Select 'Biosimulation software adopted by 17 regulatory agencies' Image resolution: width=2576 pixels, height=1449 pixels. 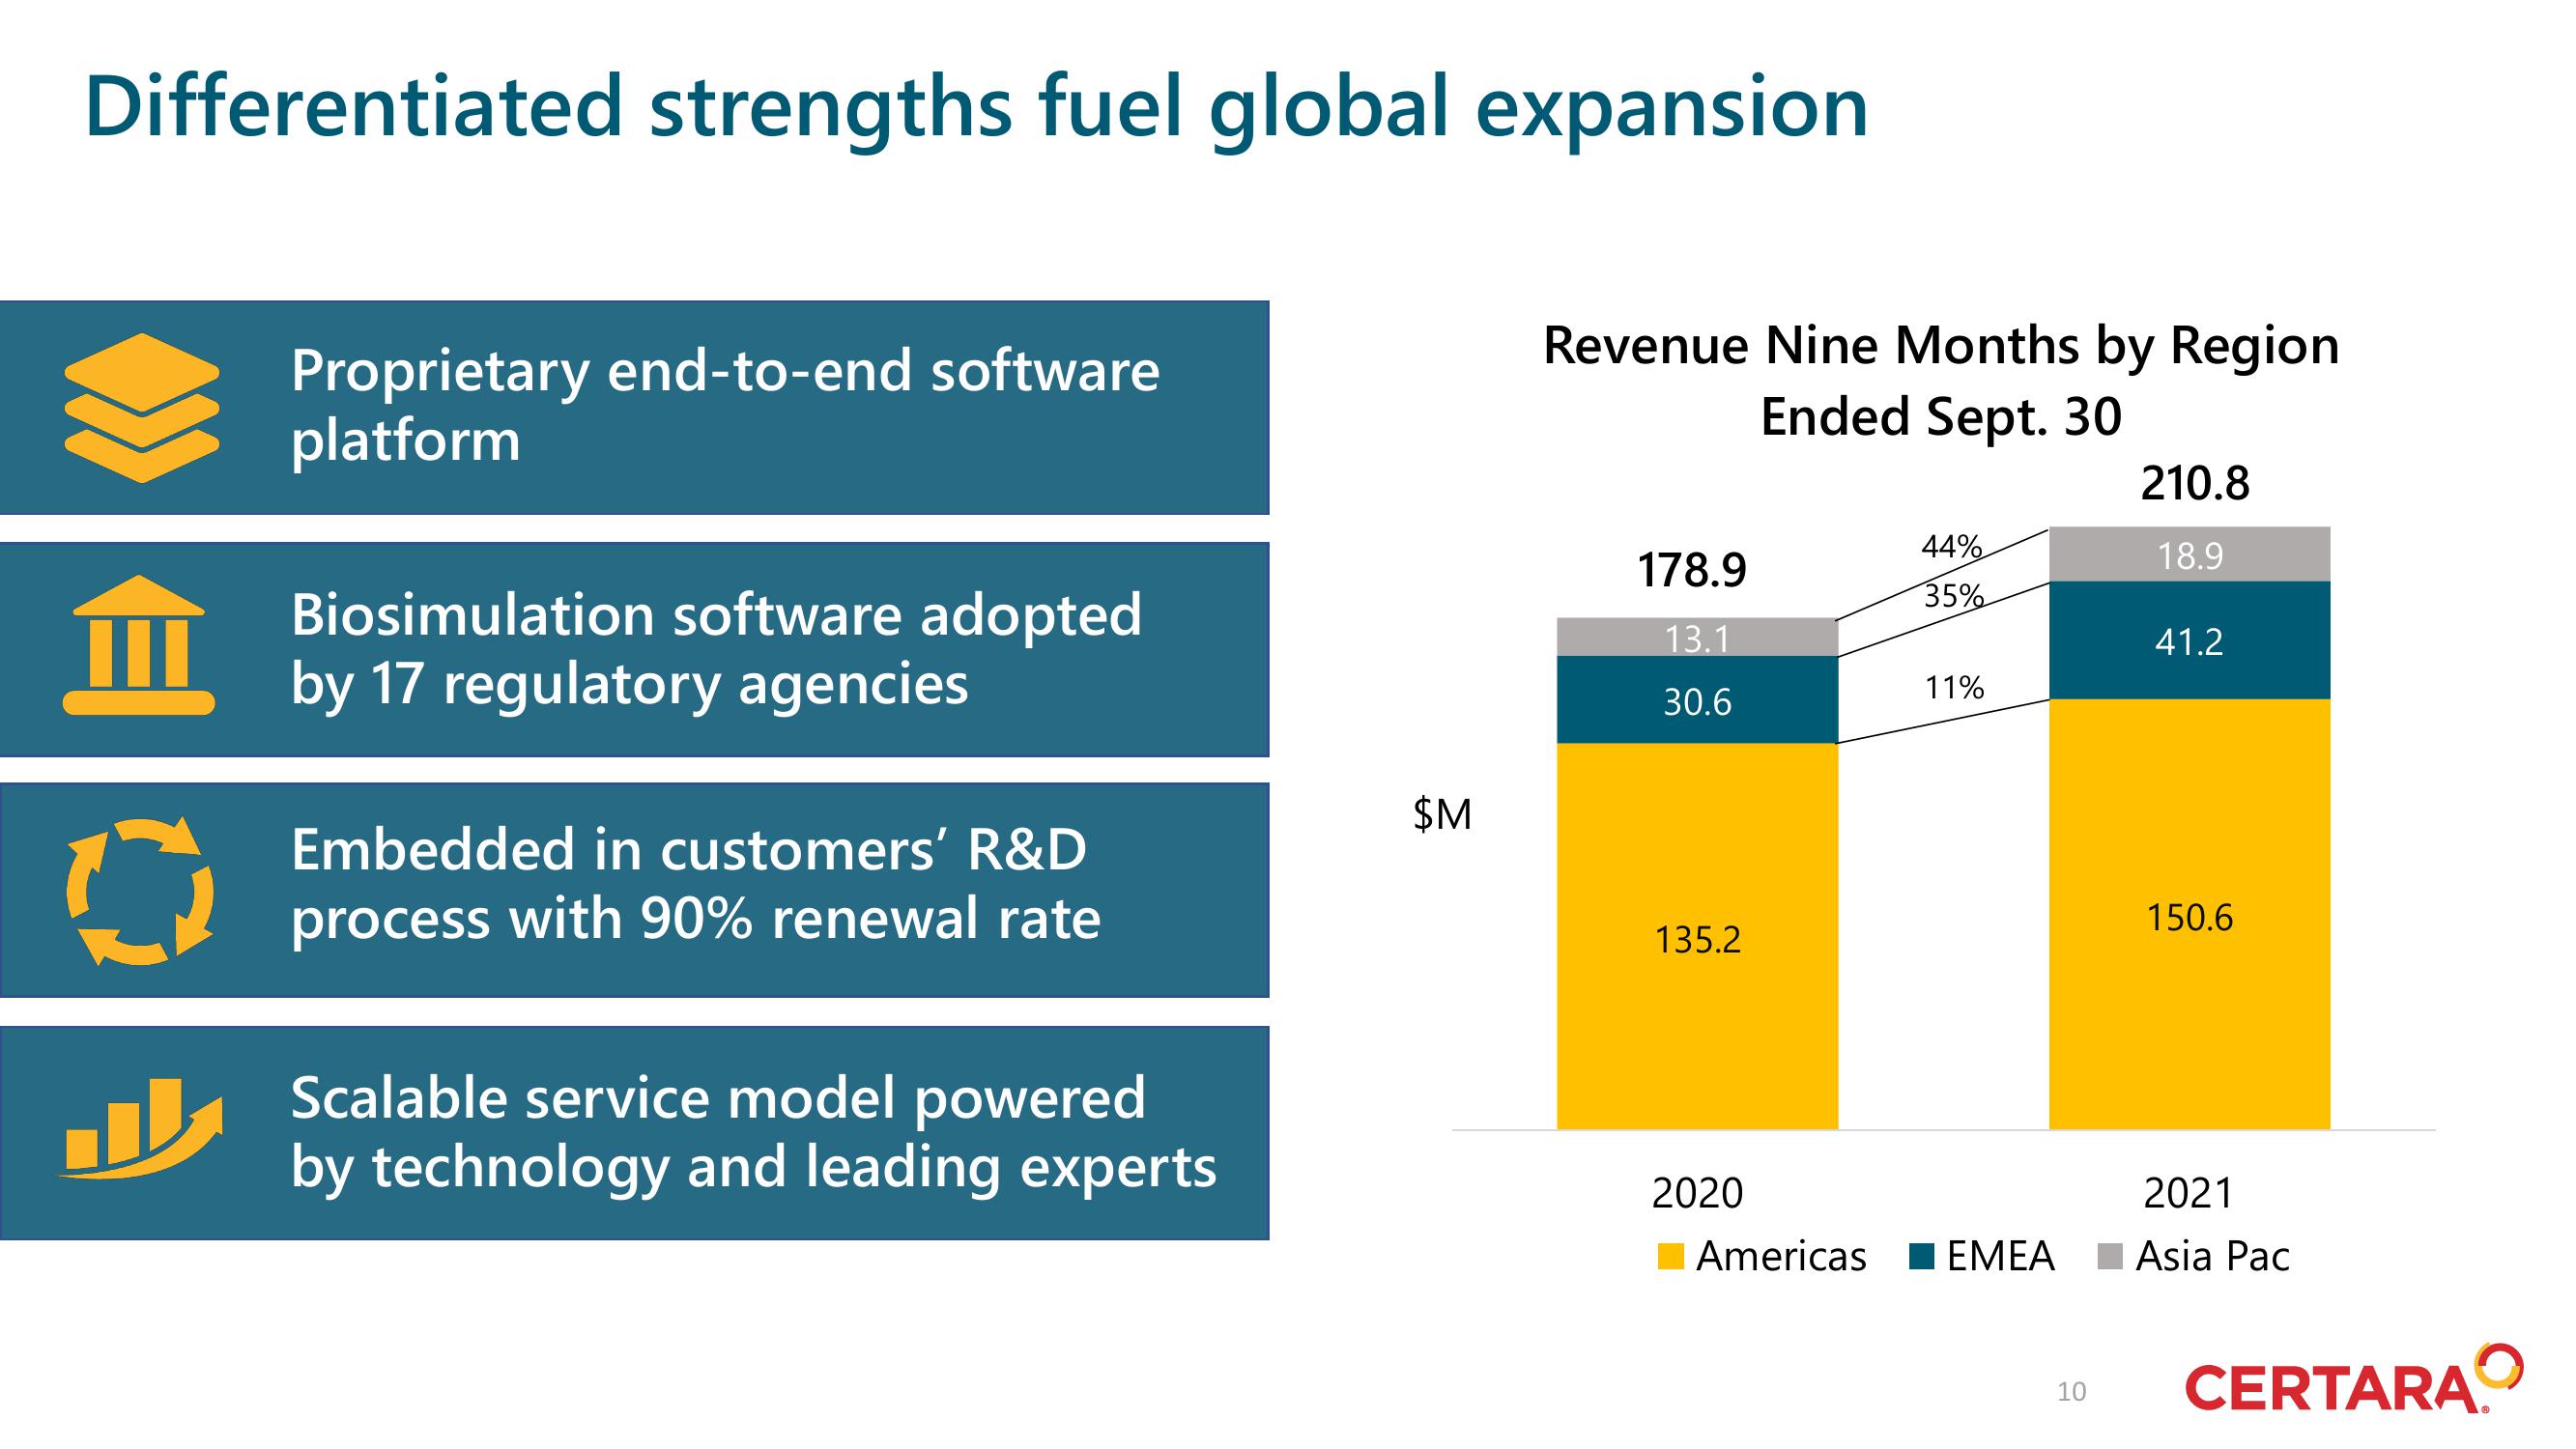coord(716,649)
